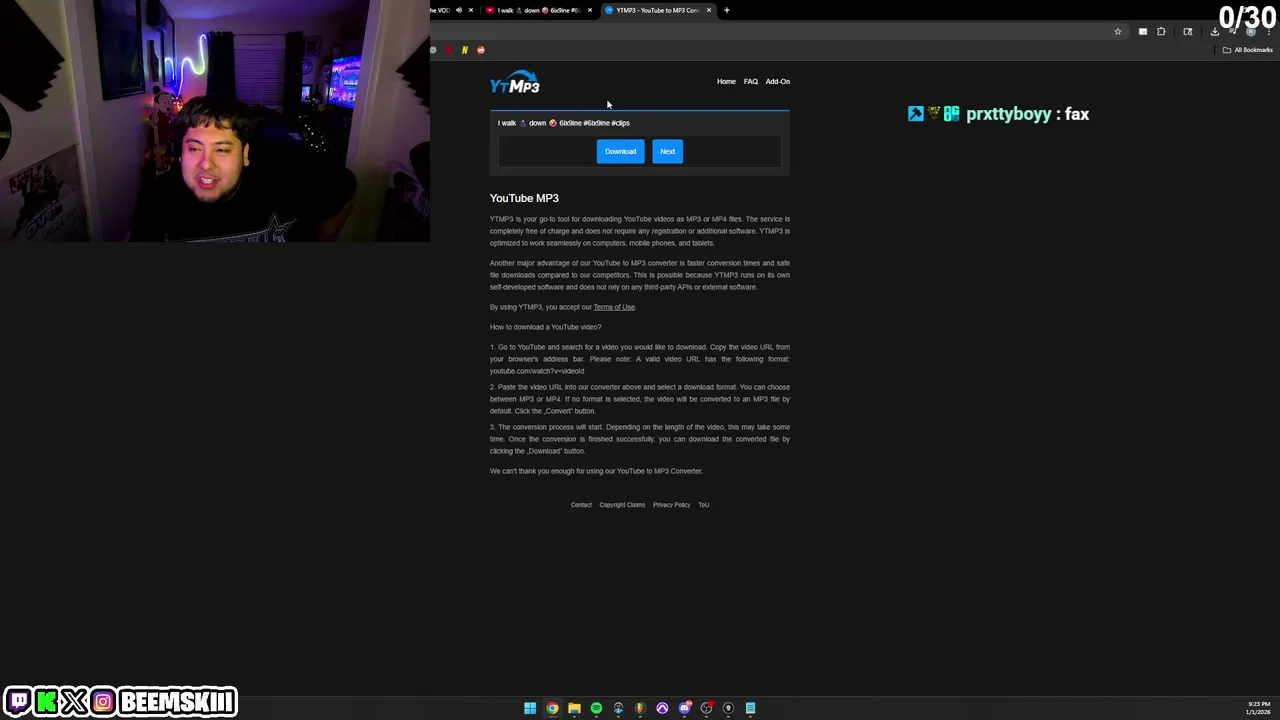The width and height of the screenshot is (1280, 720).
Task: Click the webcam overlay video
Action: pos(215,121)
